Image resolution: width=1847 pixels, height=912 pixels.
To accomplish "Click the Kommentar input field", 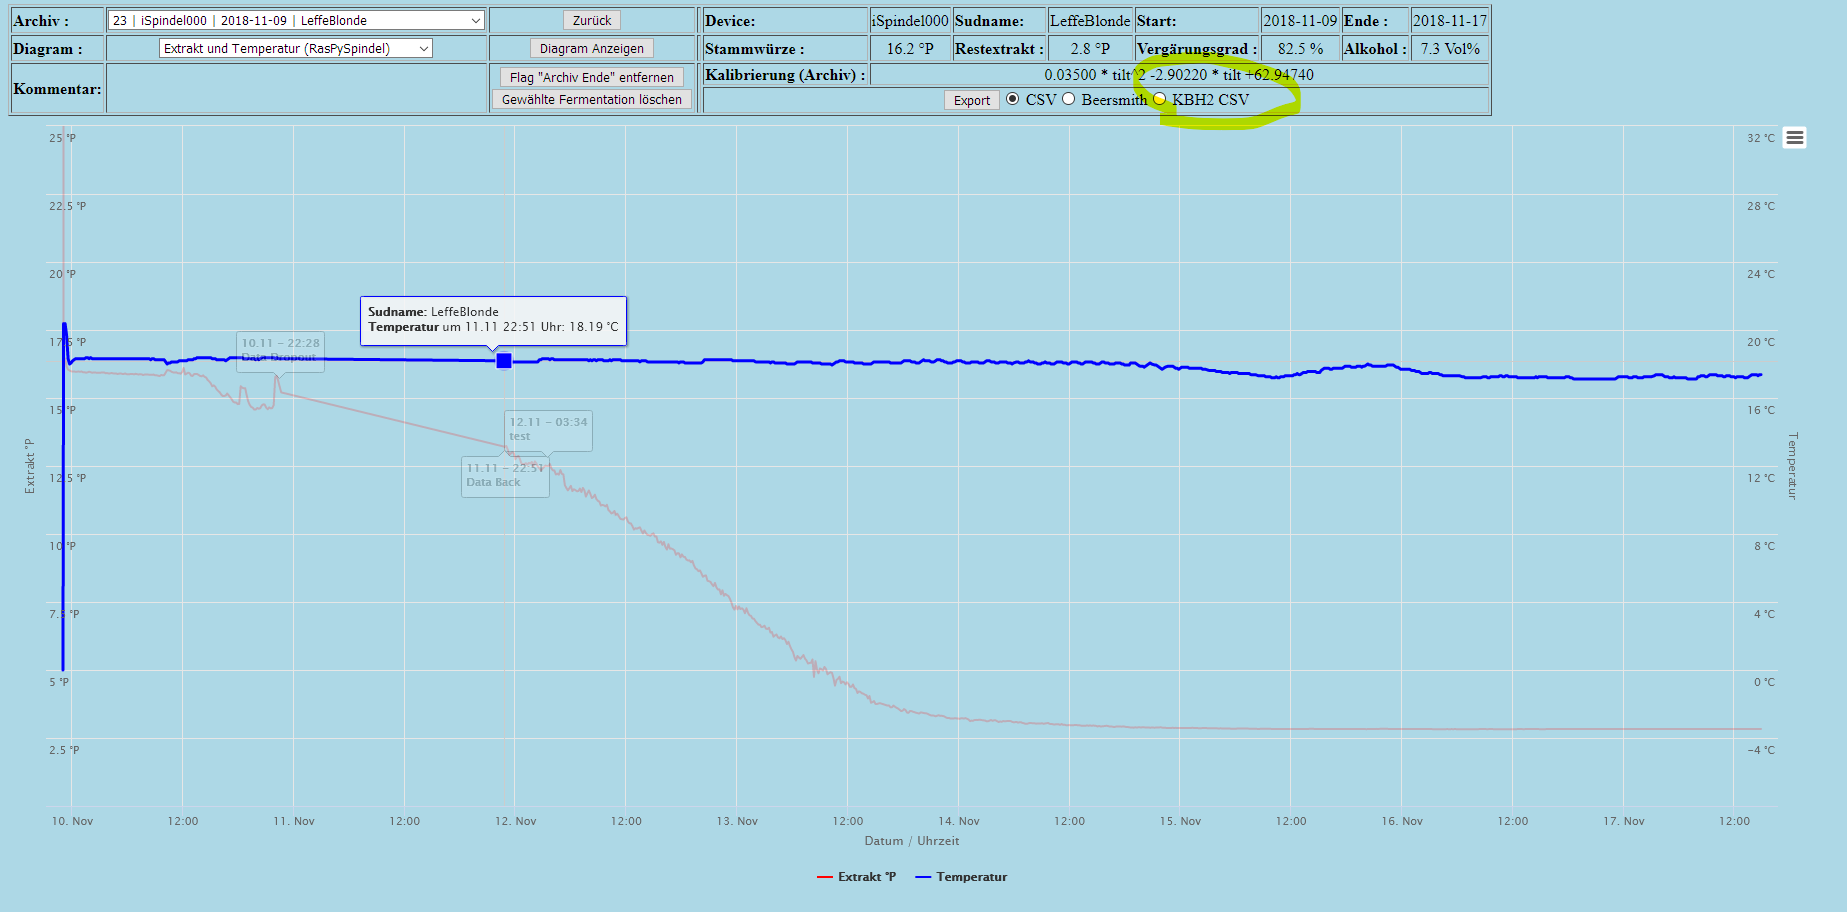I will click(x=296, y=89).
